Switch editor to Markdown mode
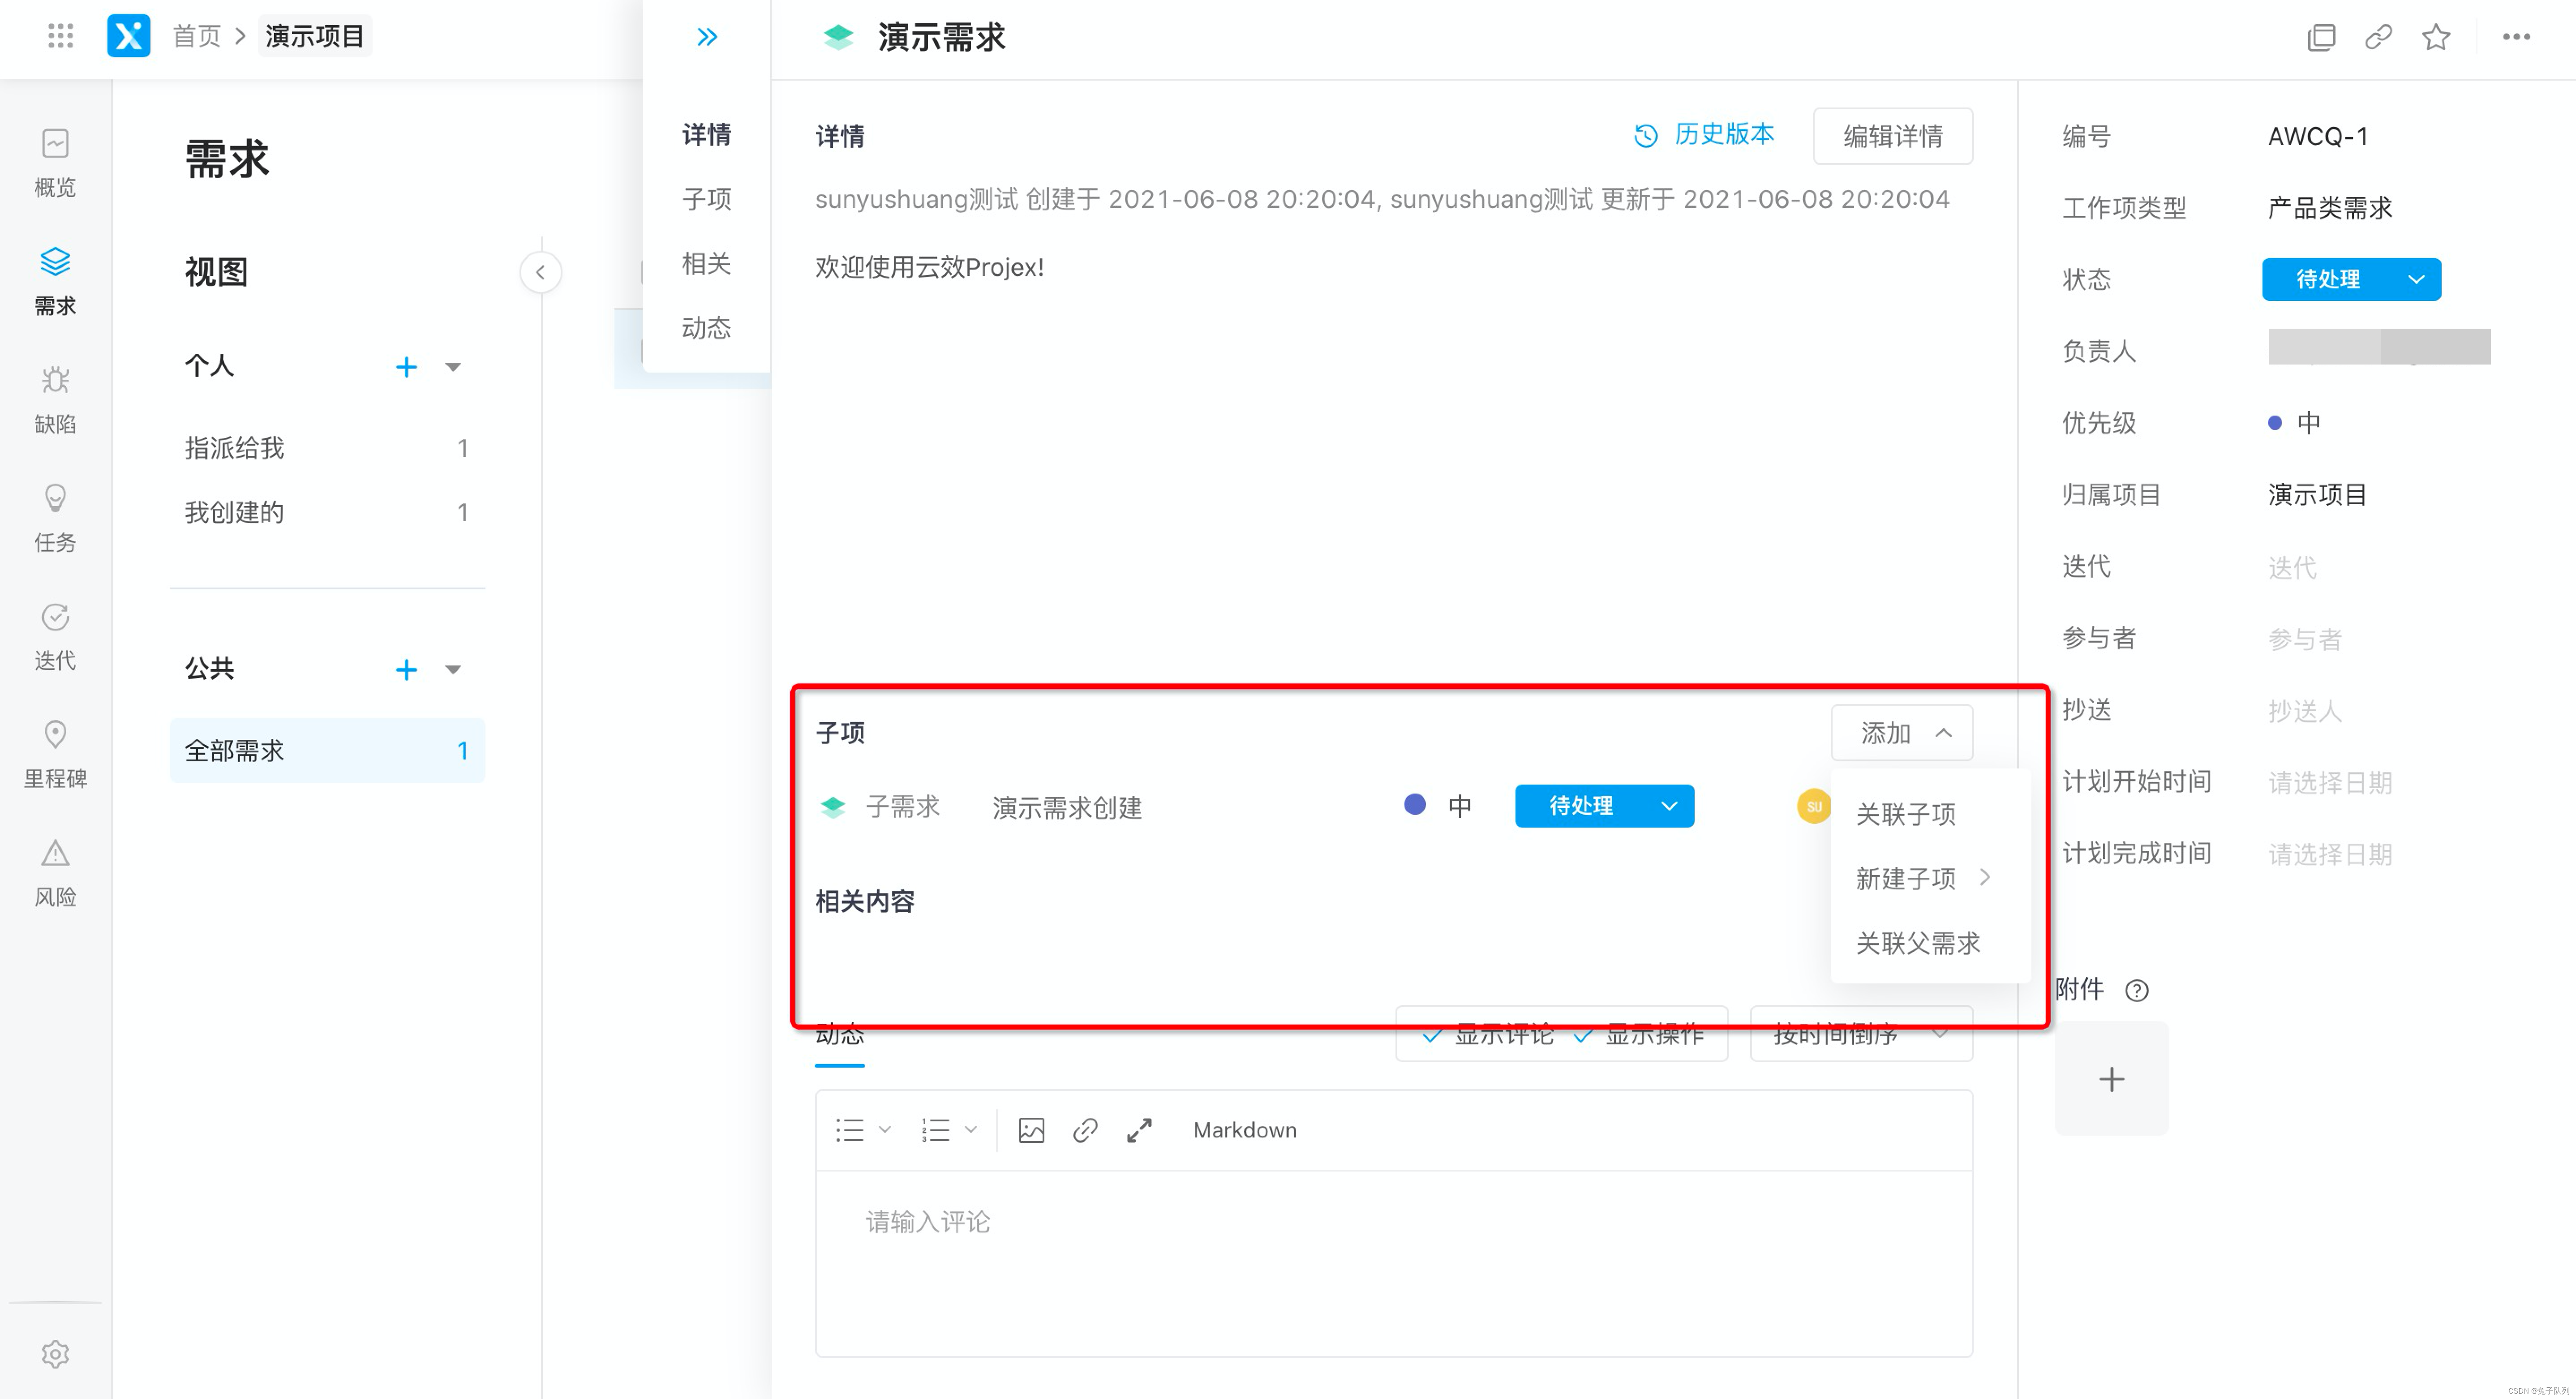This screenshot has width=2576, height=1399. [x=1244, y=1130]
